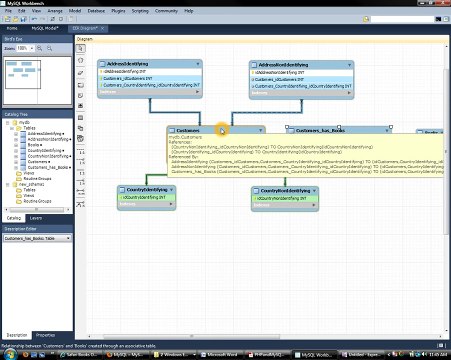Toggle the diagram grid toolbar icon
The image size is (451, 360).
pos(53,19)
